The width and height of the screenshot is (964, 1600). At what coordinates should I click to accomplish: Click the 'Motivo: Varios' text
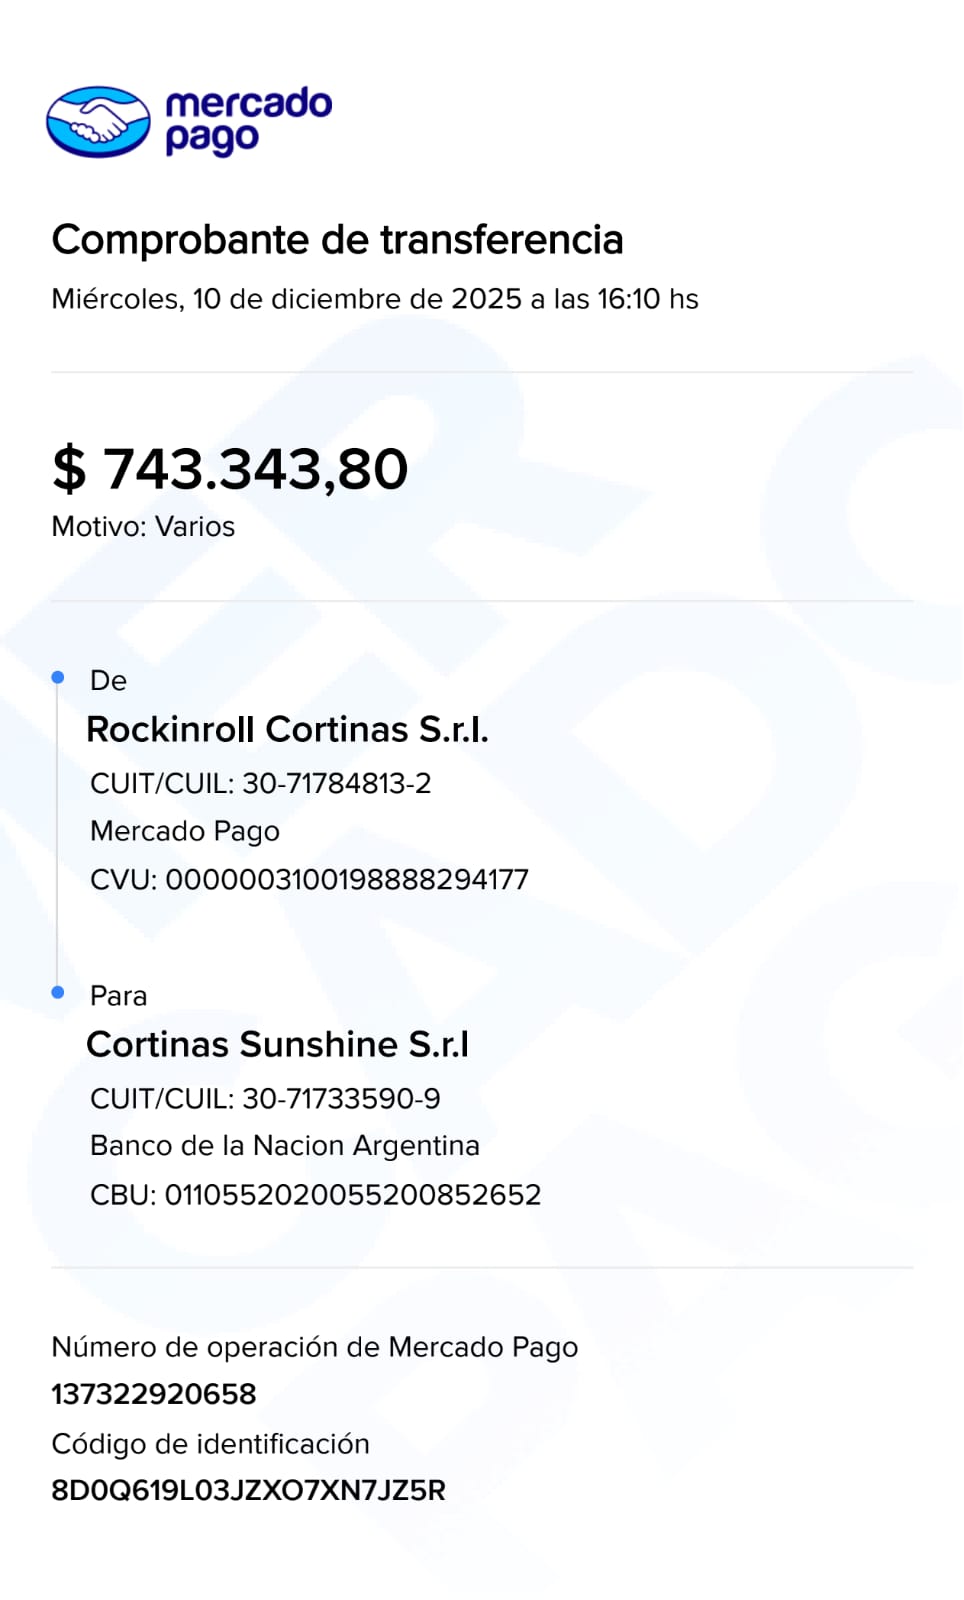(x=143, y=527)
